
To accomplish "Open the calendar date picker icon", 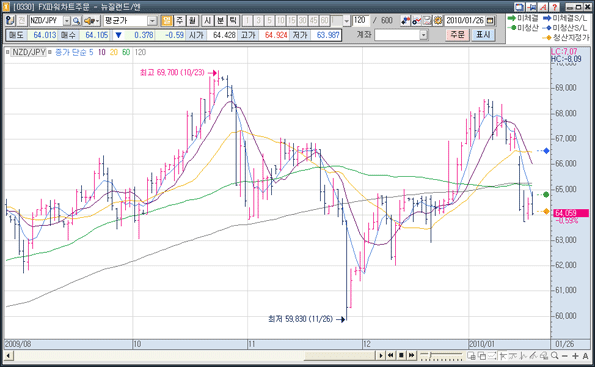I will 490,20.
